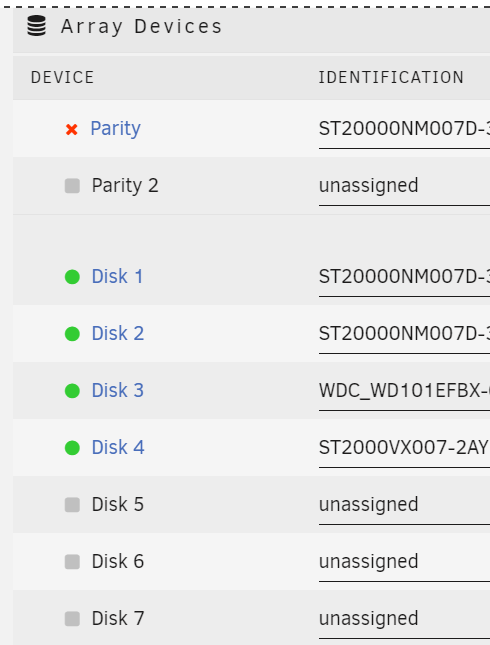The height and width of the screenshot is (645, 490).
Task: Click the Array Devices database icon
Action: [37, 26]
